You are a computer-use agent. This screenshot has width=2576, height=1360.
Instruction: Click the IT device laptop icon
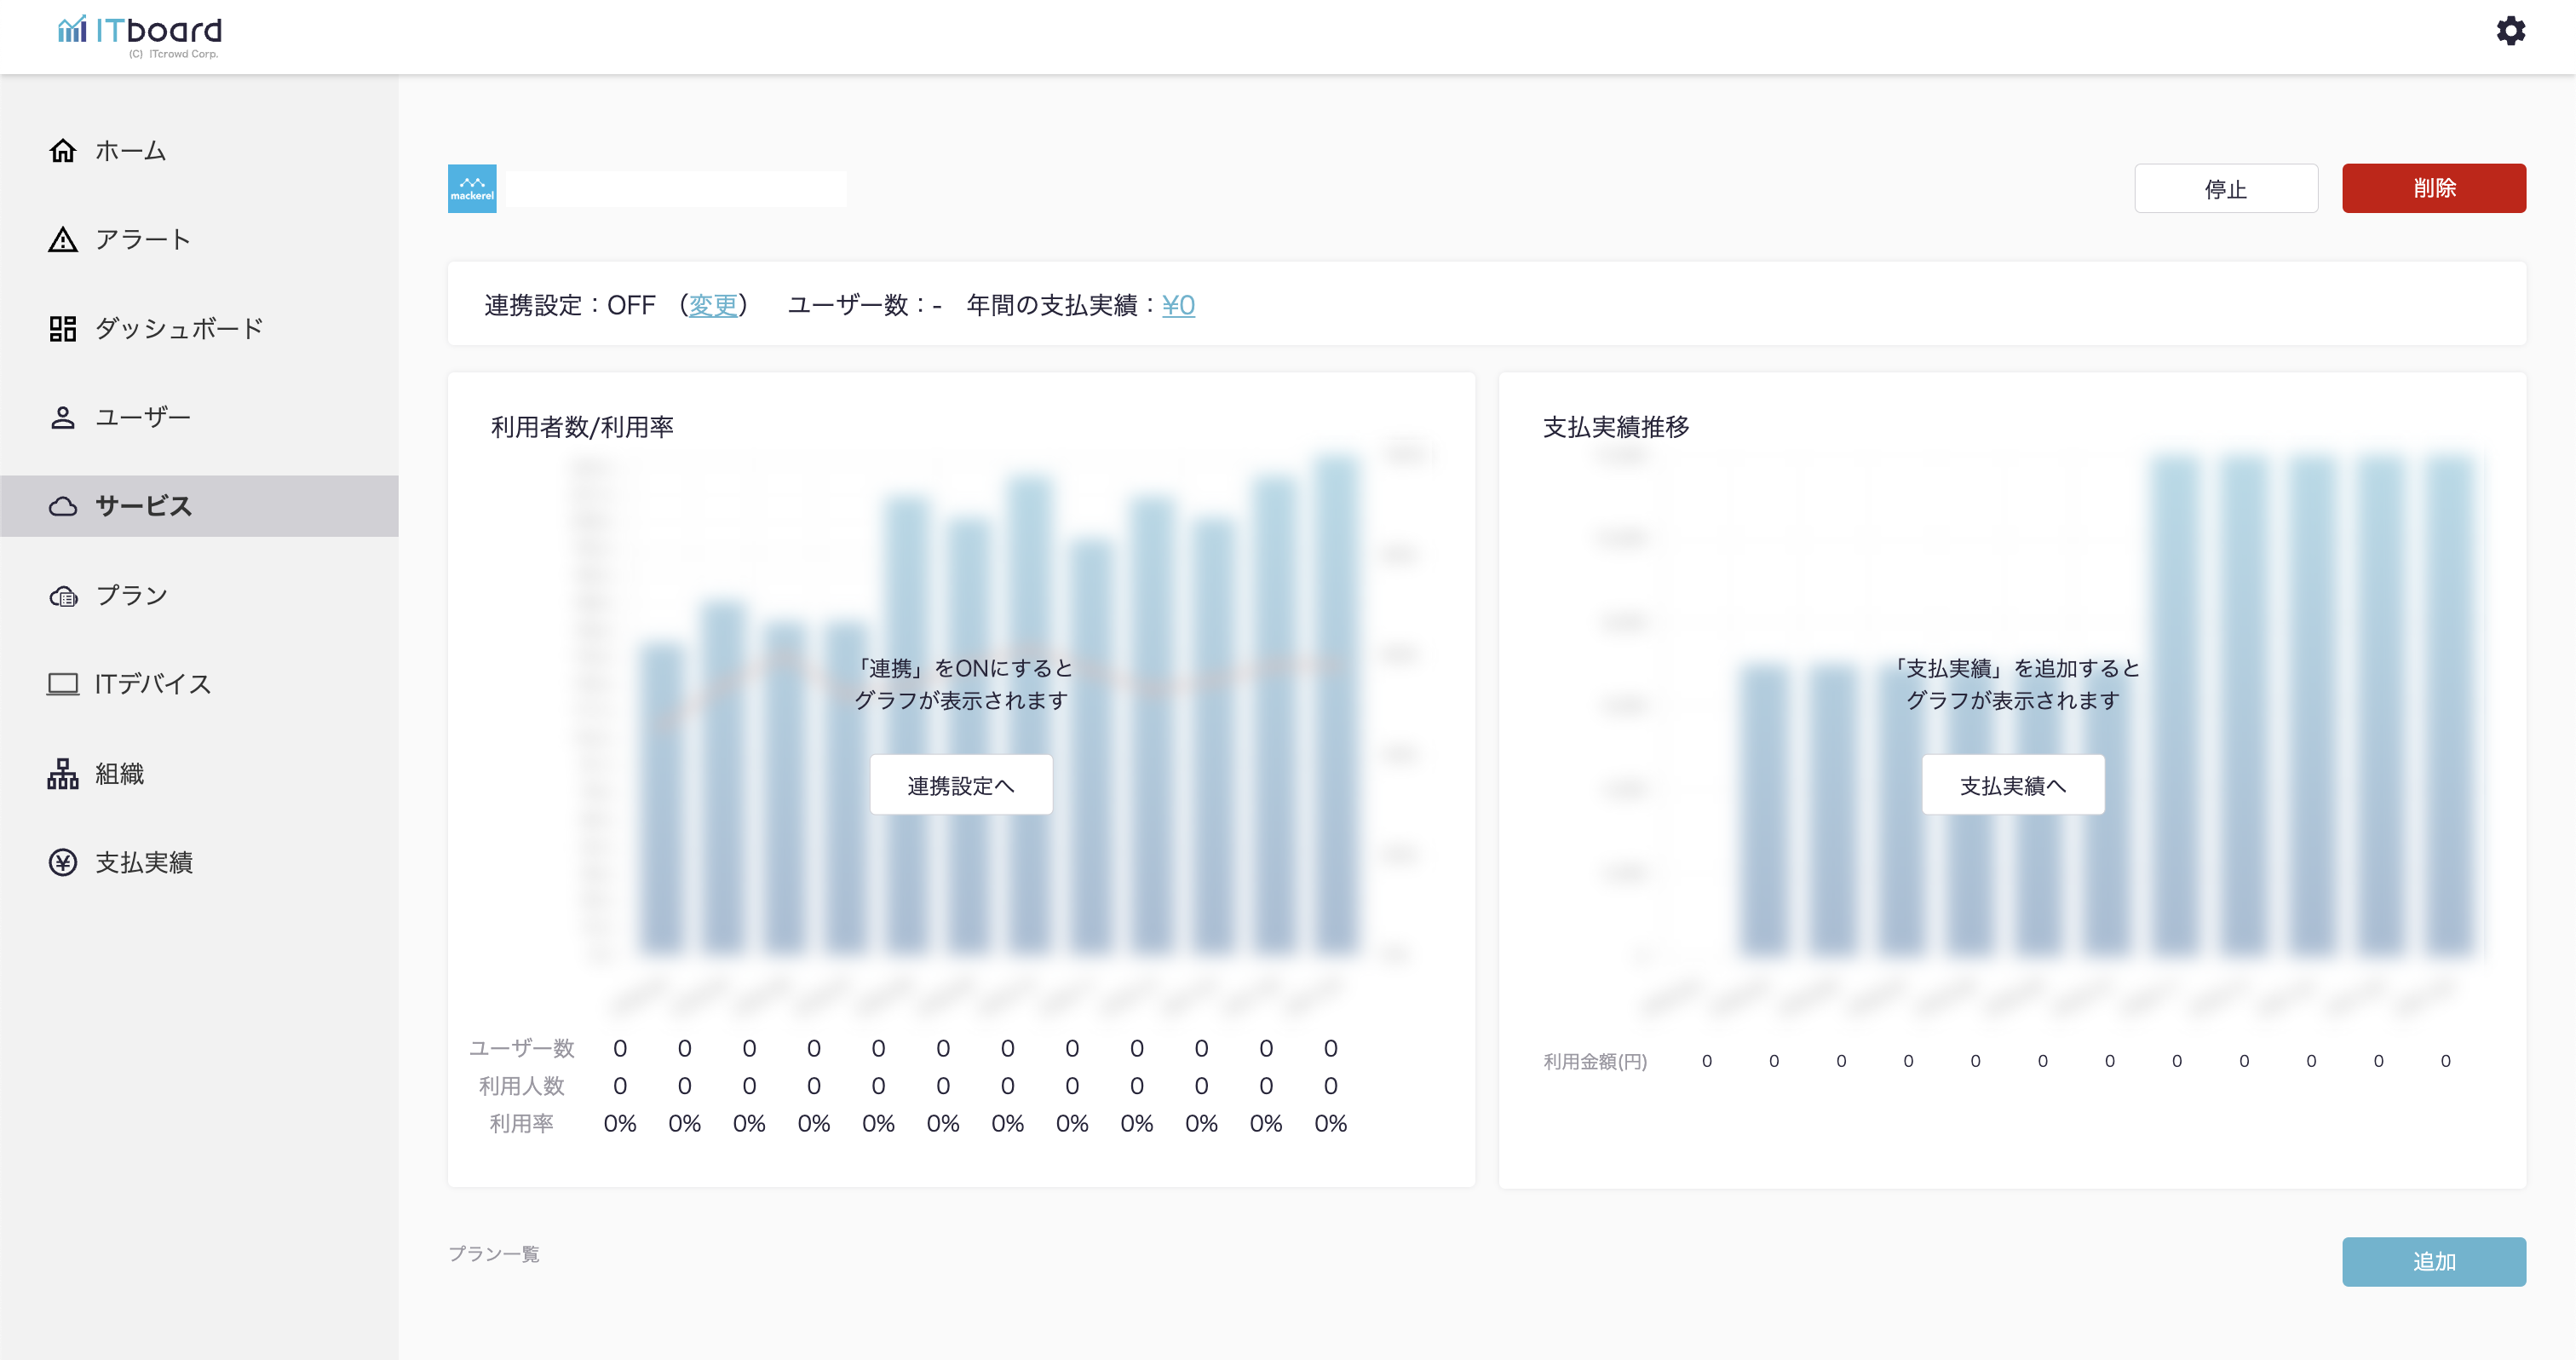(63, 684)
